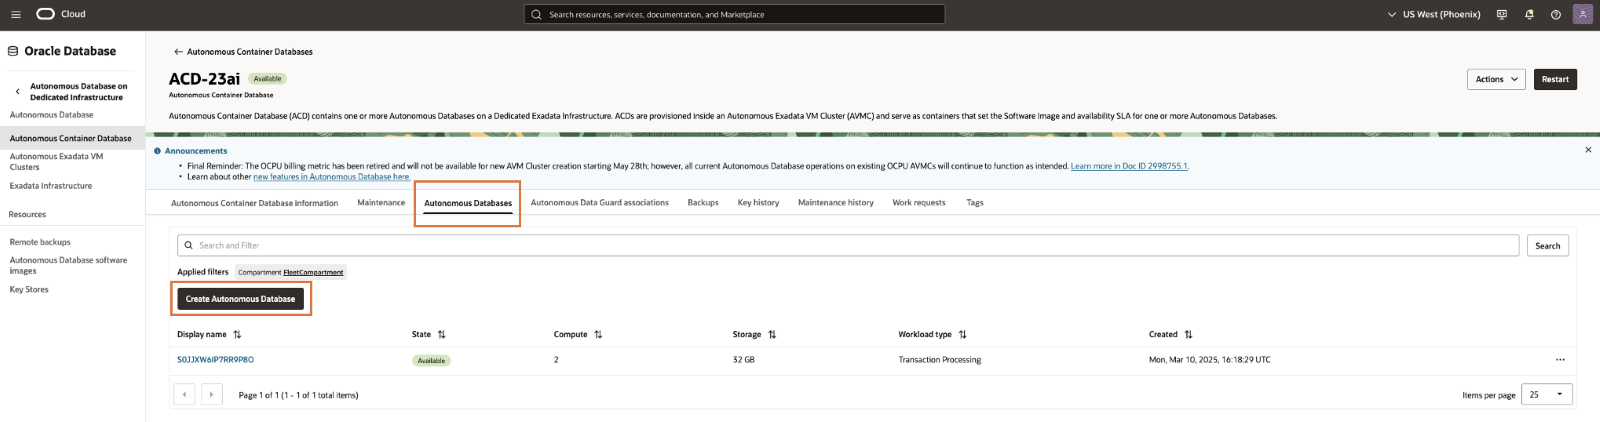This screenshot has width=1600, height=422.
Task: Switch to the Maintenance tab
Action: (381, 203)
